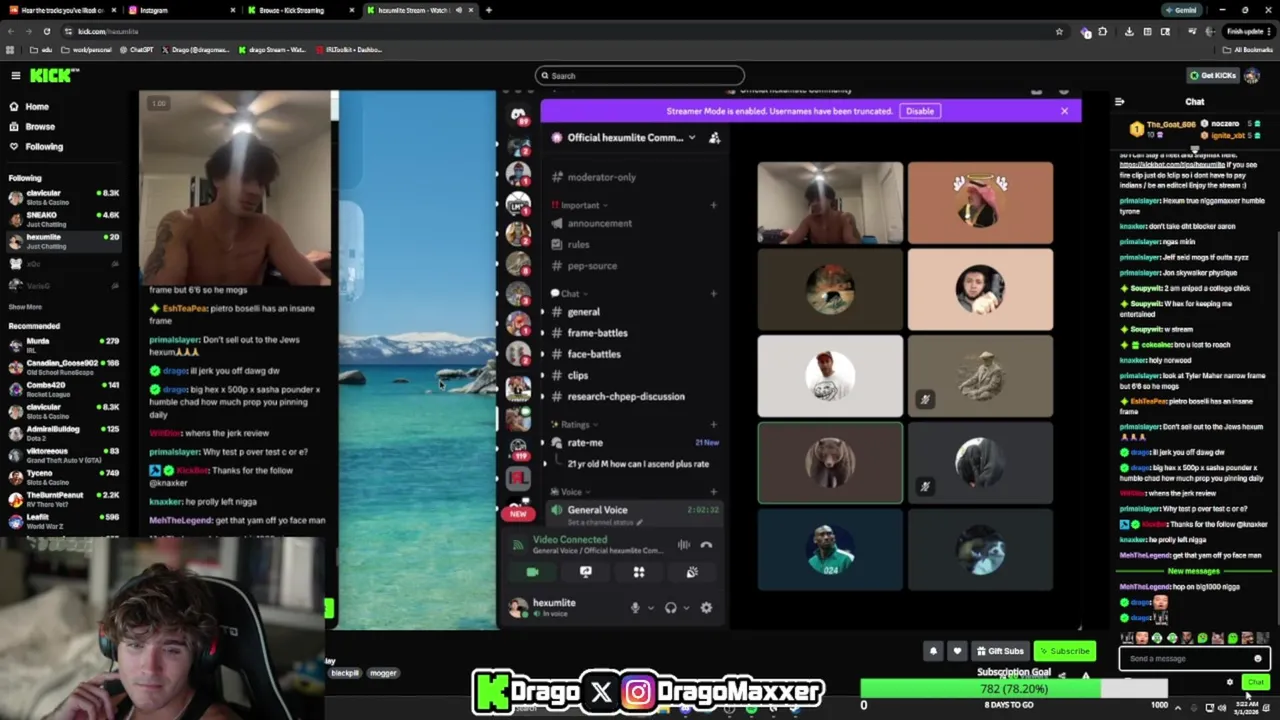This screenshot has height=720, width=1280.
Task: Add a channel to the Chat category
Action: point(713,293)
